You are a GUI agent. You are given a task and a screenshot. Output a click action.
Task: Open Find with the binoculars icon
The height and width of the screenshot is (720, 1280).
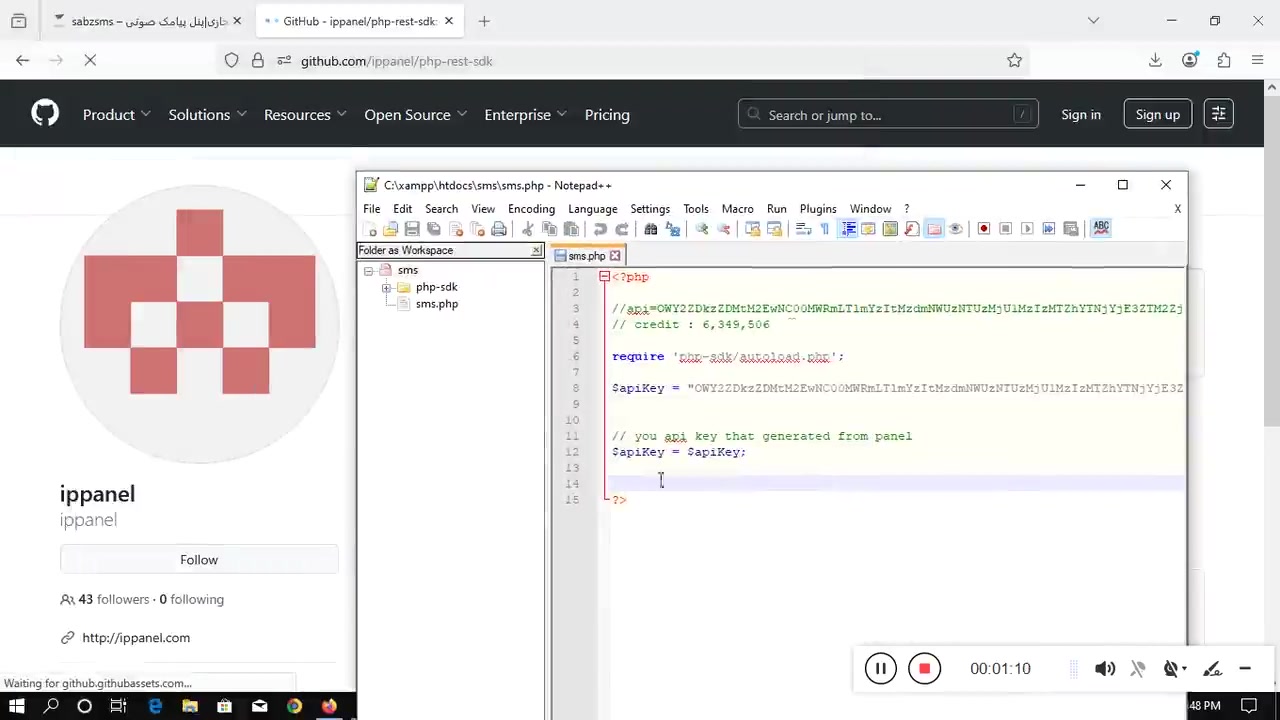coord(651,229)
